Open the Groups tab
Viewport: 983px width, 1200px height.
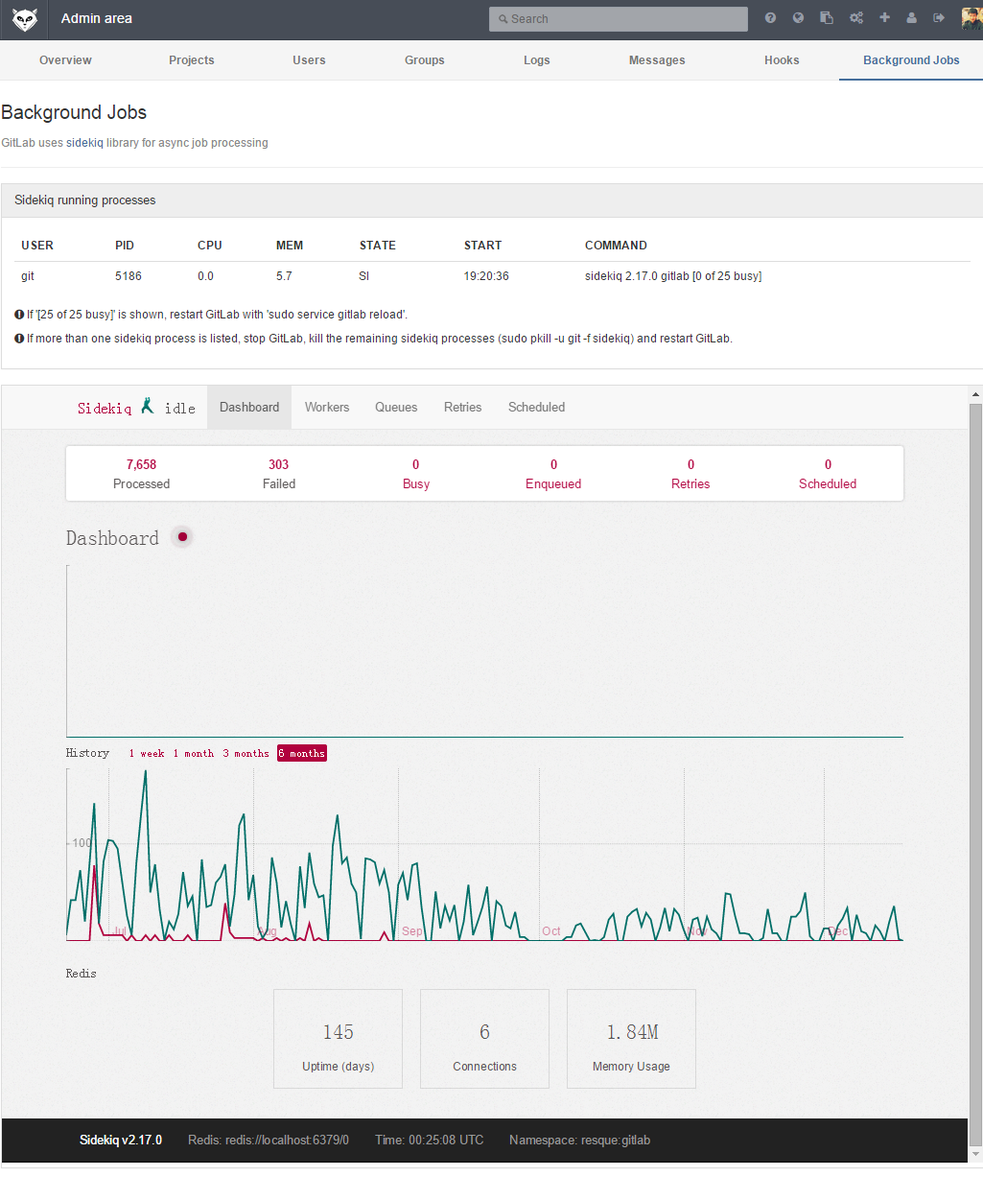pos(424,60)
